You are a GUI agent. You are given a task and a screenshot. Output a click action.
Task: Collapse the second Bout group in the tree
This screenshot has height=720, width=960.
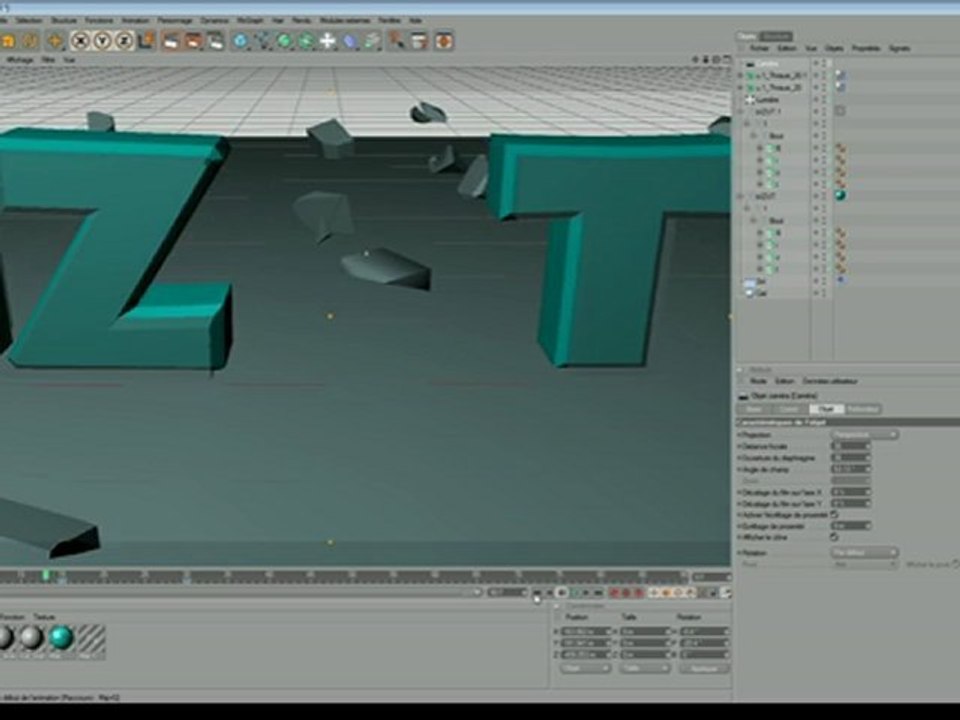coord(754,221)
